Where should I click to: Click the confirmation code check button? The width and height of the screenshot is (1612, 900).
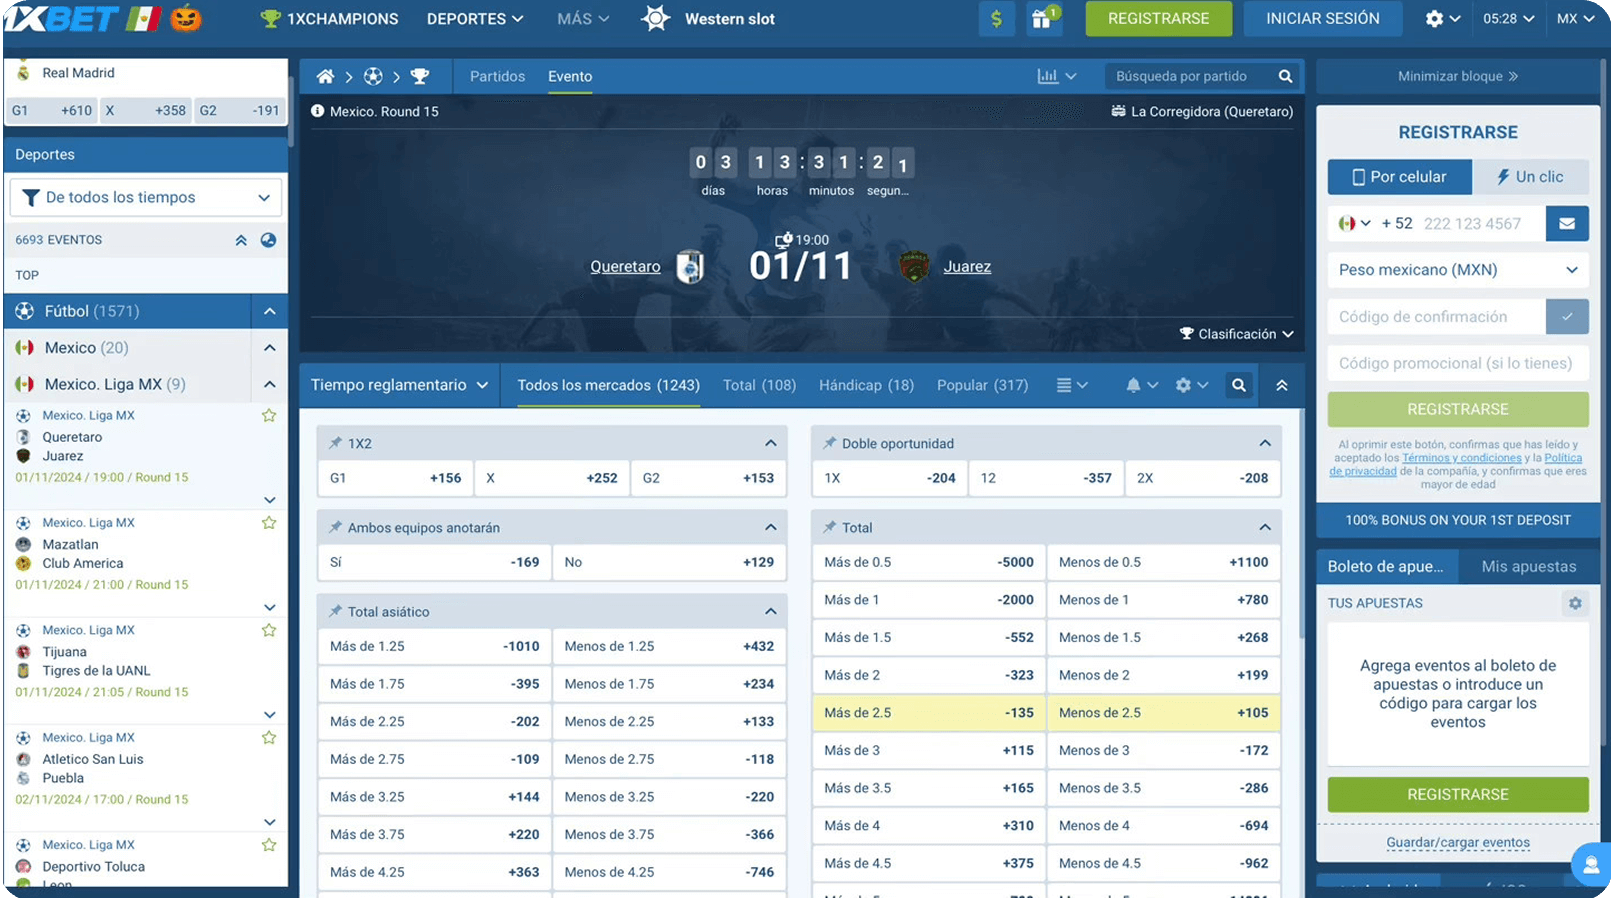click(1567, 317)
